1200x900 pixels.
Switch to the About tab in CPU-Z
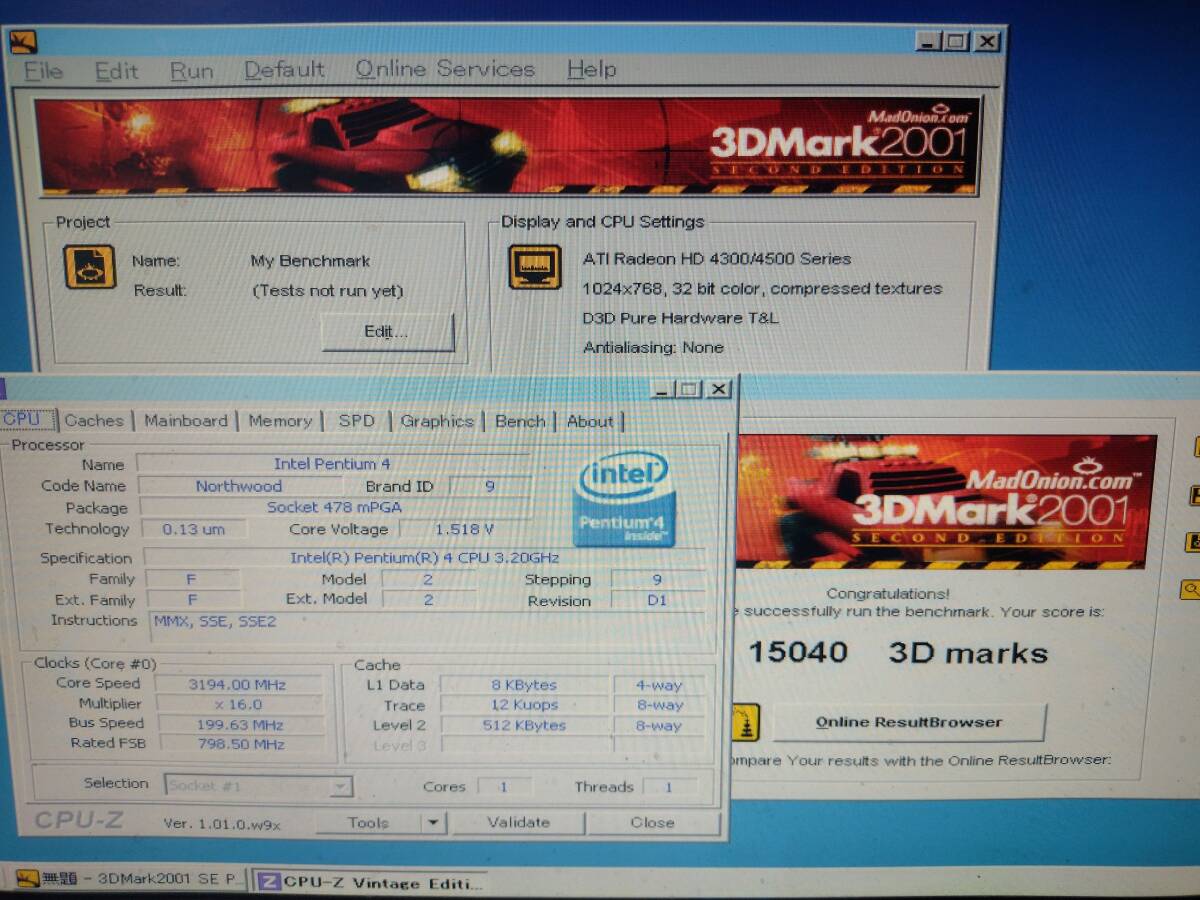[590, 421]
